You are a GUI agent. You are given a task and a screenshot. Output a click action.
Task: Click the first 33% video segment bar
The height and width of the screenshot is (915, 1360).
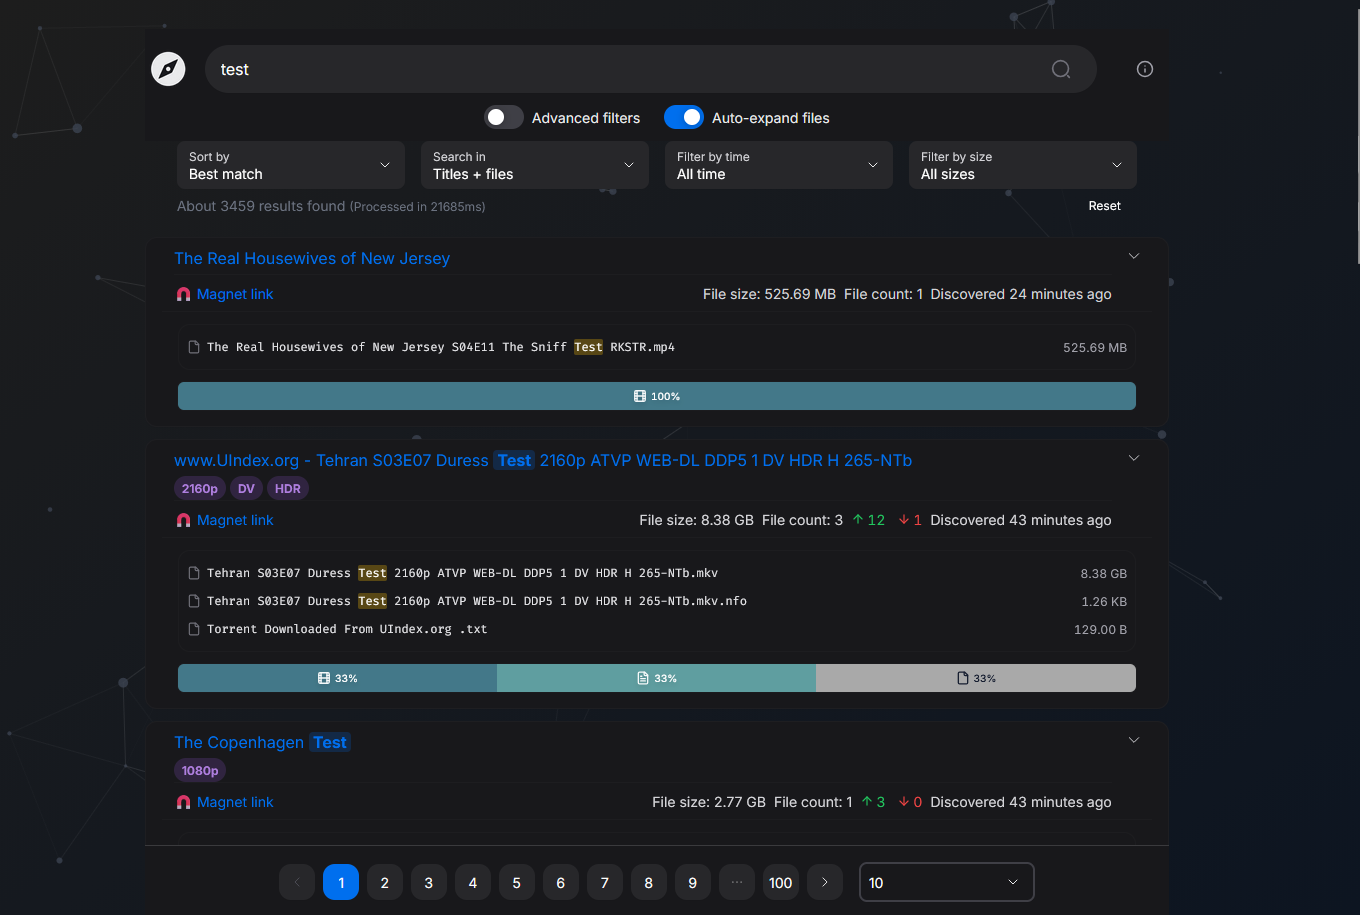[337, 678]
